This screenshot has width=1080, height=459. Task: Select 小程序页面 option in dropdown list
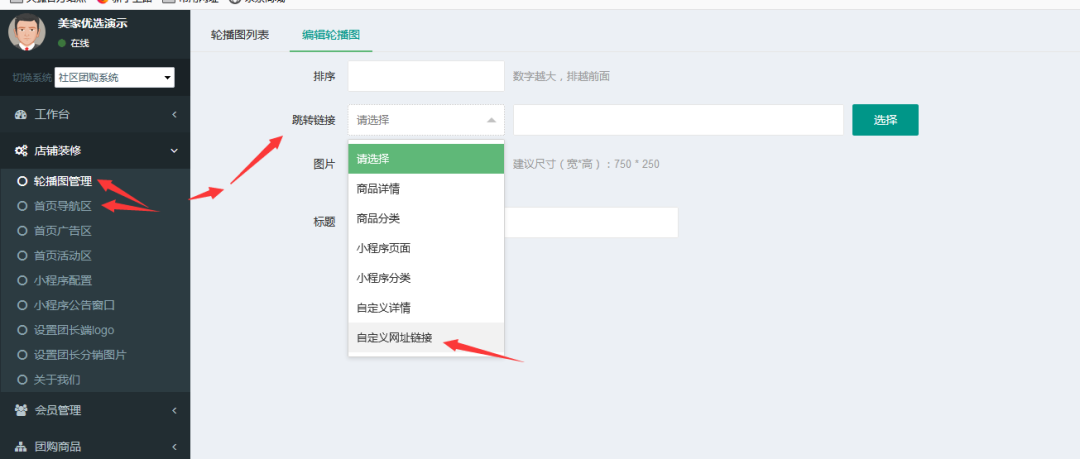tap(384, 248)
